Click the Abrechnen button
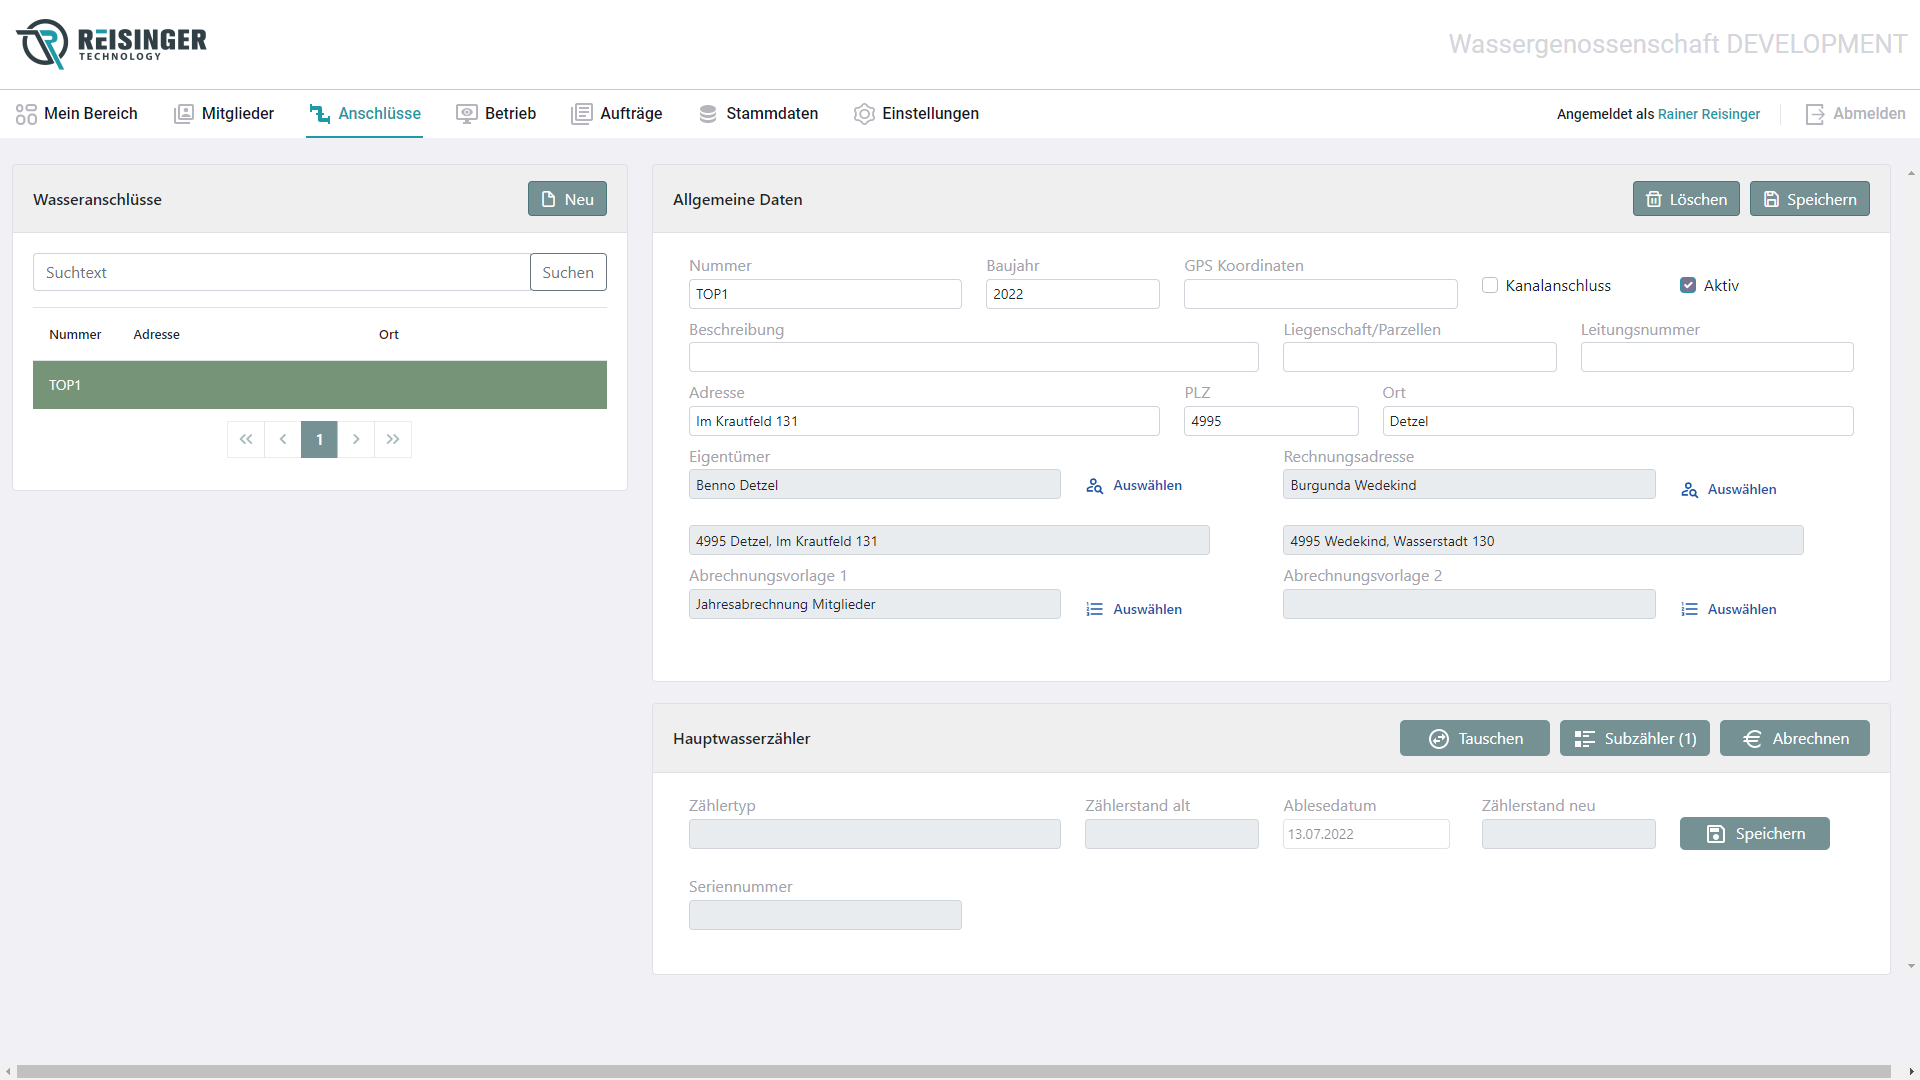Screen dimensions: 1920x1080 click(1794, 738)
